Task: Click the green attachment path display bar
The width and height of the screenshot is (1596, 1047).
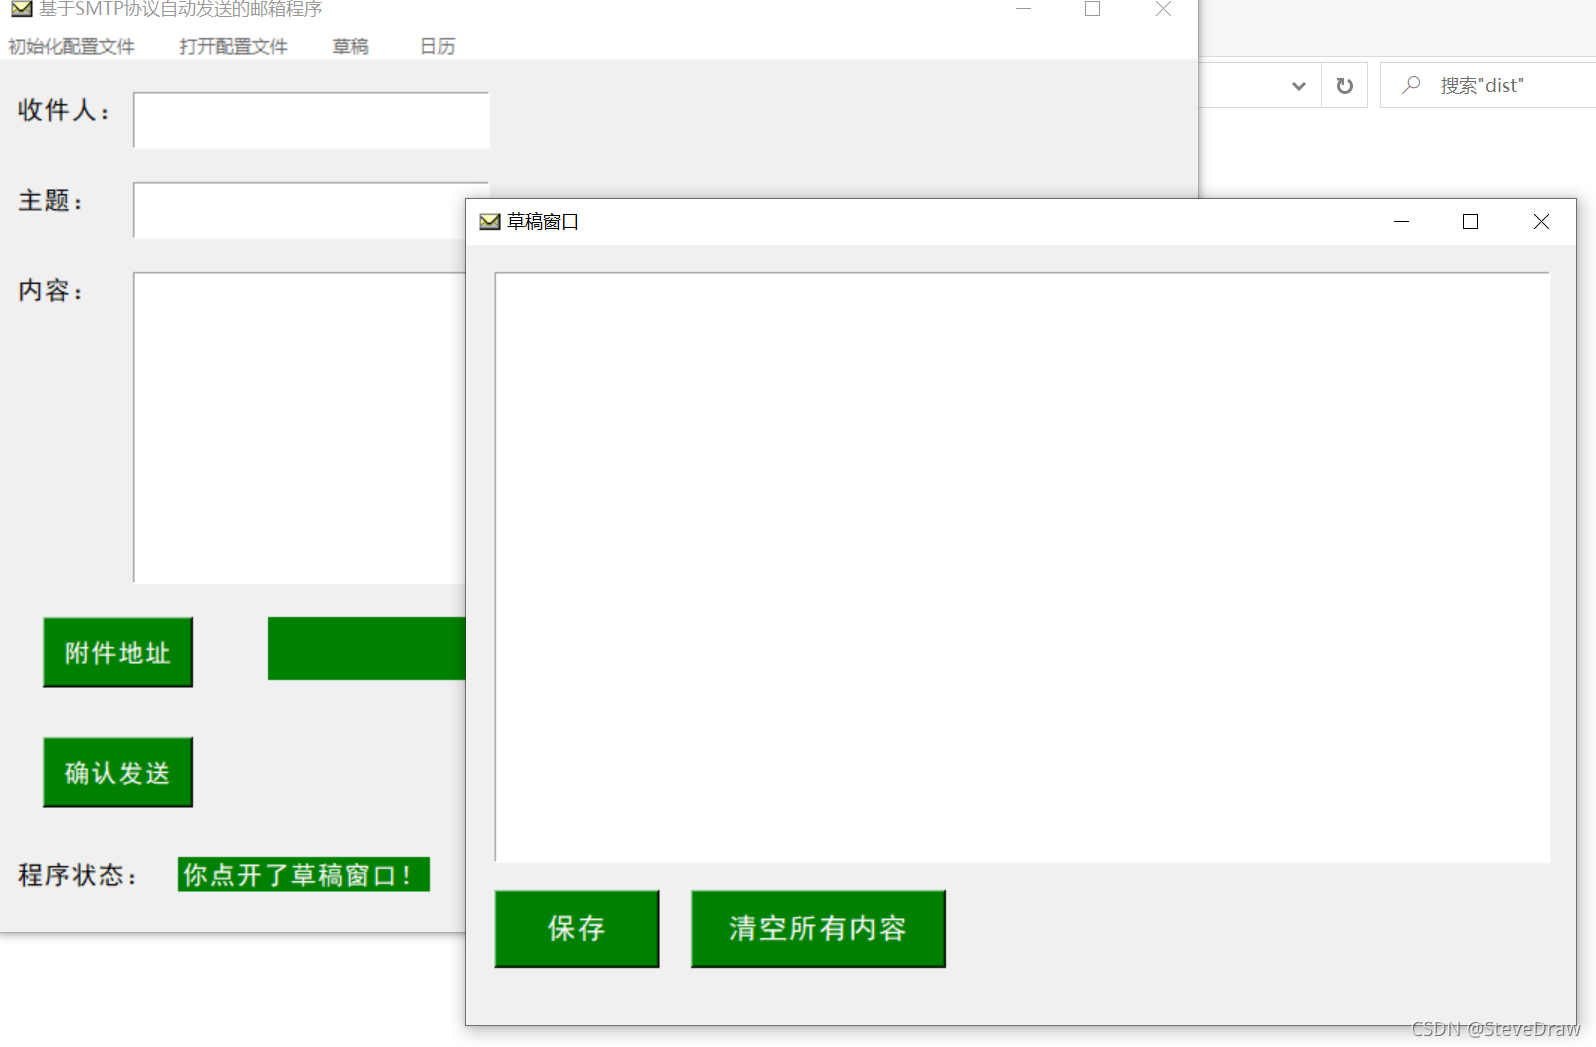Action: click(367, 648)
